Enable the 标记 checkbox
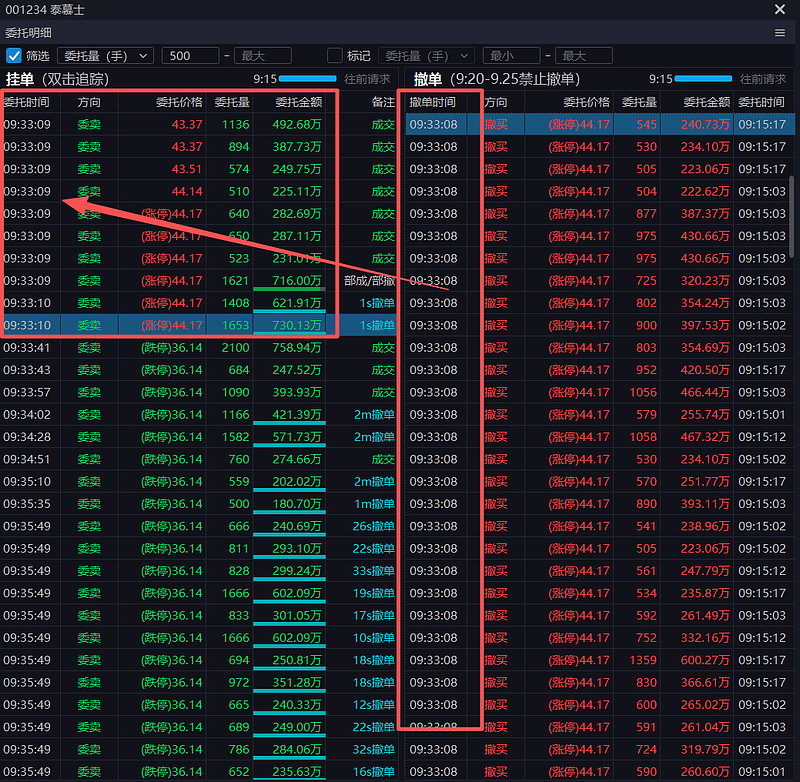 tap(335, 56)
